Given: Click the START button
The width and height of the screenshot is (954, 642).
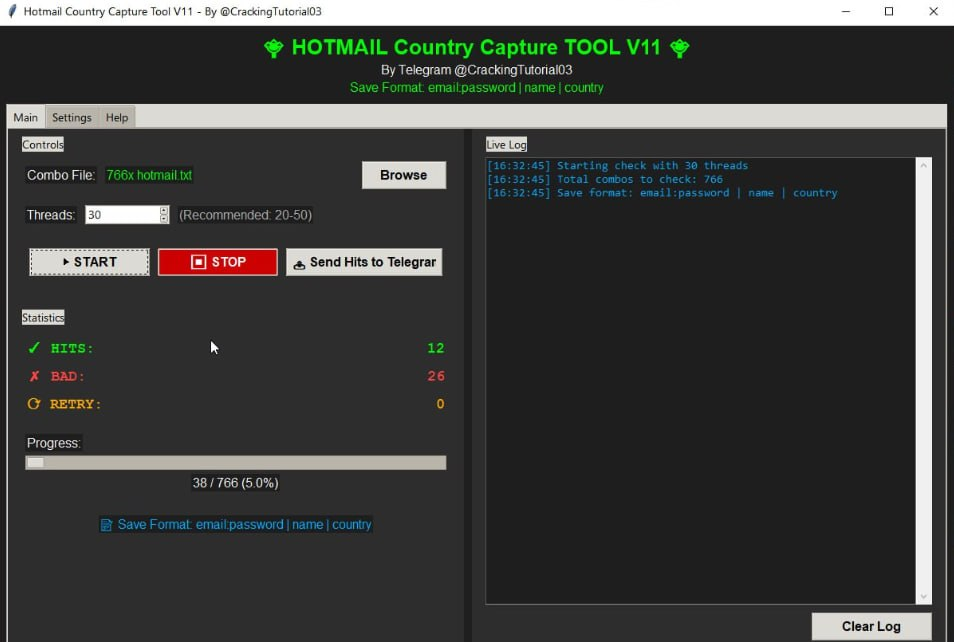Looking at the screenshot, I should coord(89,262).
